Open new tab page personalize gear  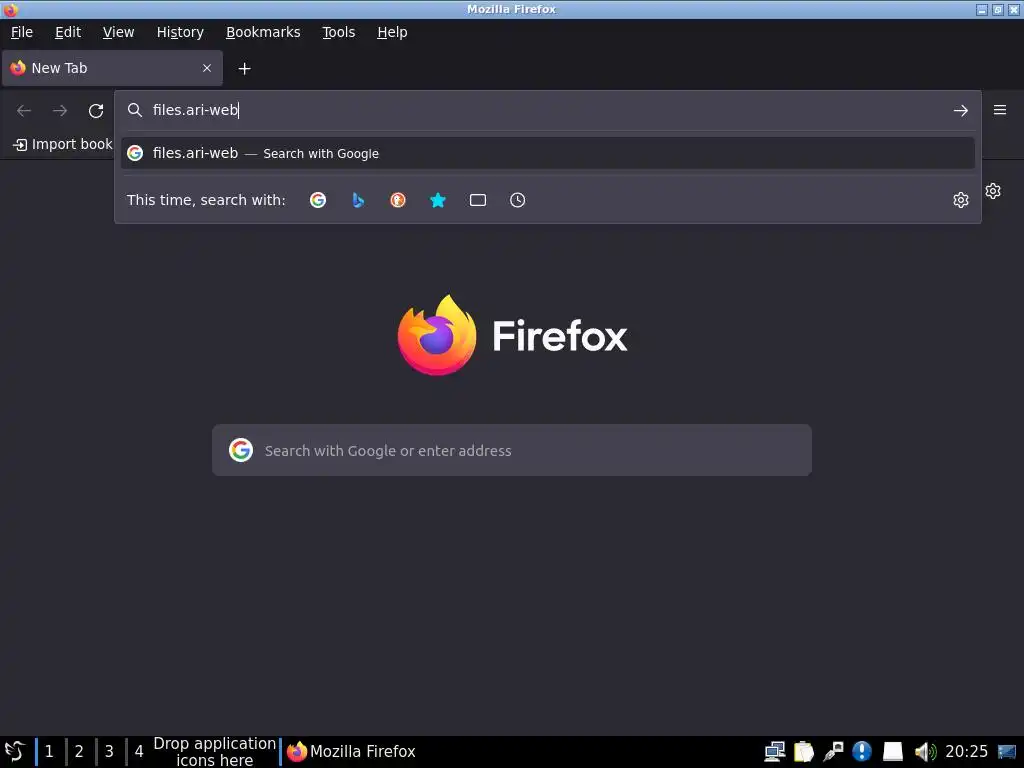(x=993, y=191)
